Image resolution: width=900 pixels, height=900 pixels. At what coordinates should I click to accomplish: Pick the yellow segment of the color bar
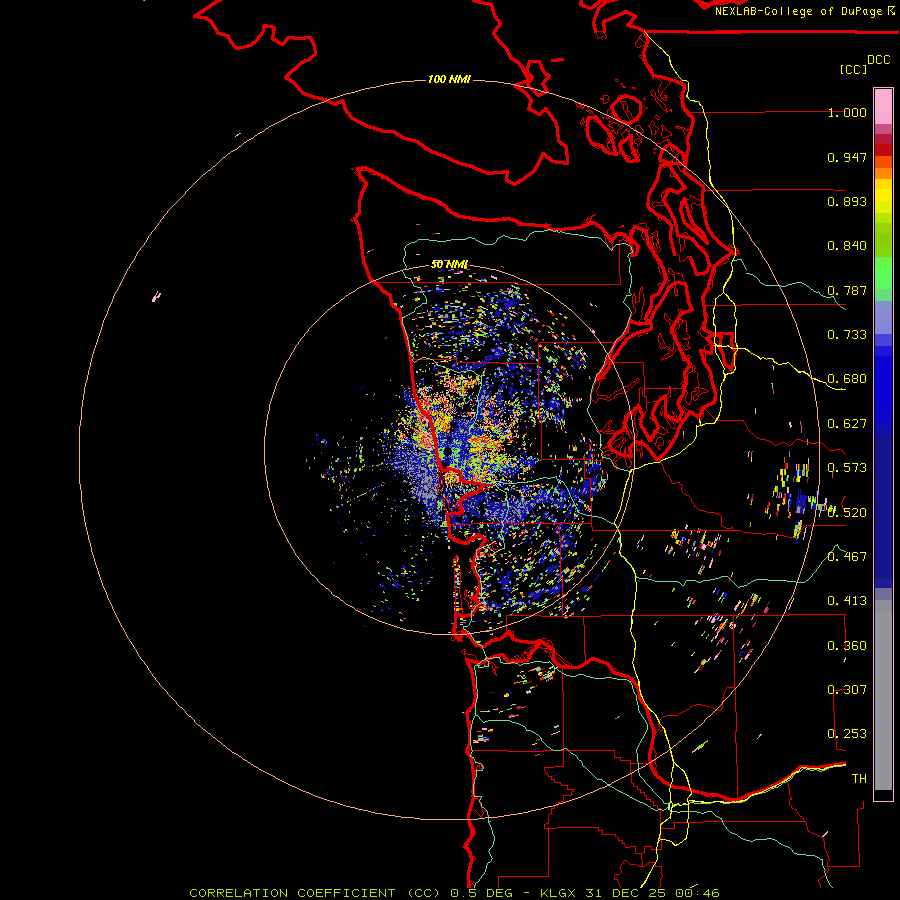pos(883,196)
